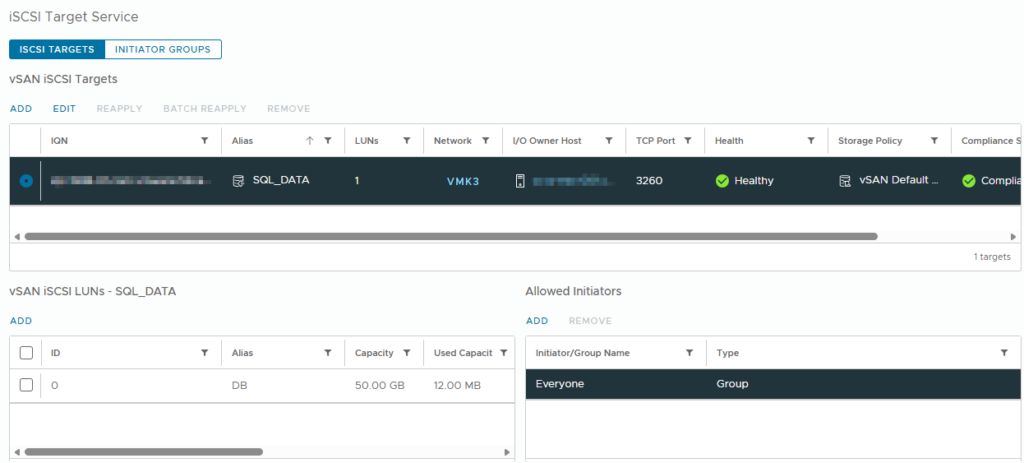Screen dimensions: 1024x463
Task: Filter the targets Alias column
Action: (x=328, y=140)
